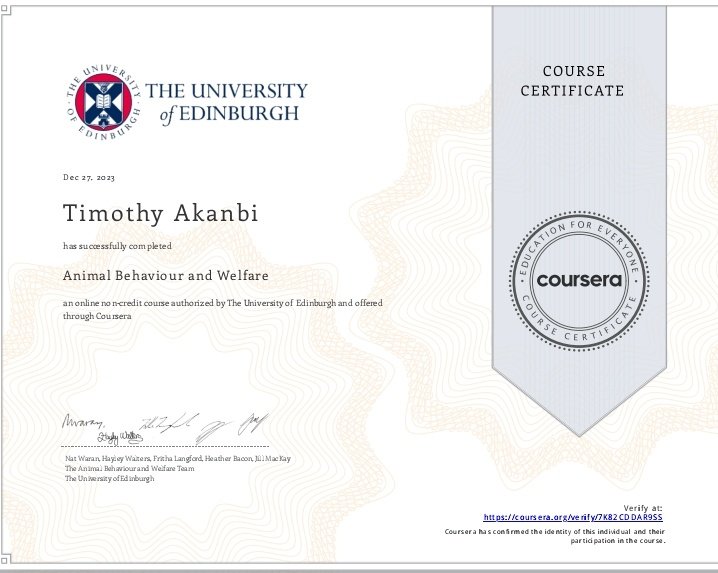Click the instructor names line starting Nat Waran

coord(178,458)
